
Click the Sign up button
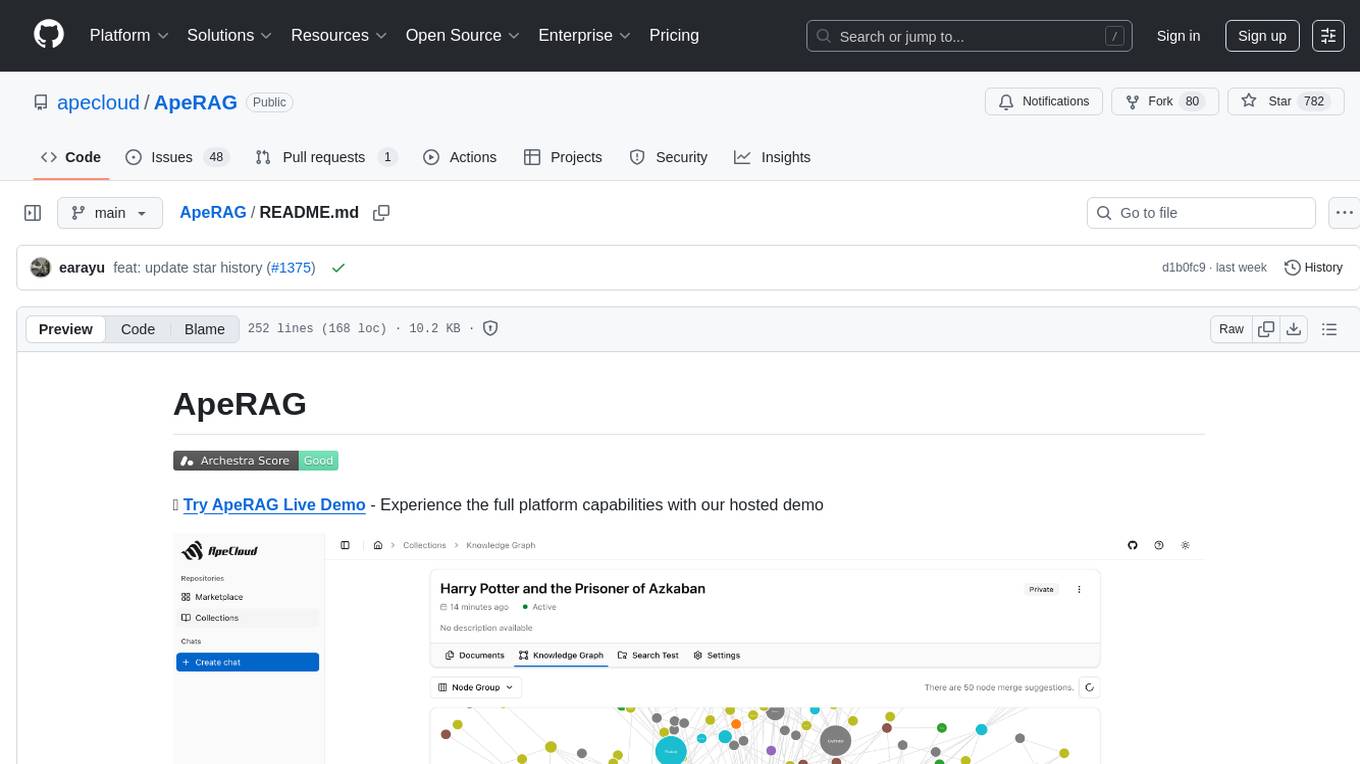click(x=1262, y=36)
